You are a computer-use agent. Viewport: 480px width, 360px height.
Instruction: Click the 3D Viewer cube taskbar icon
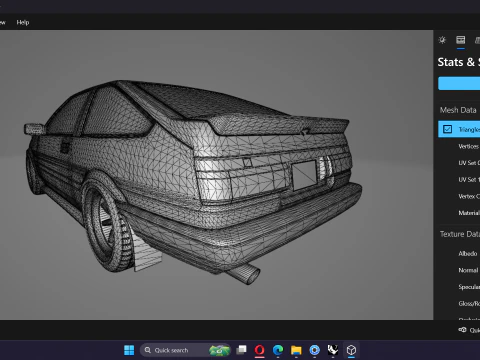click(x=351, y=350)
